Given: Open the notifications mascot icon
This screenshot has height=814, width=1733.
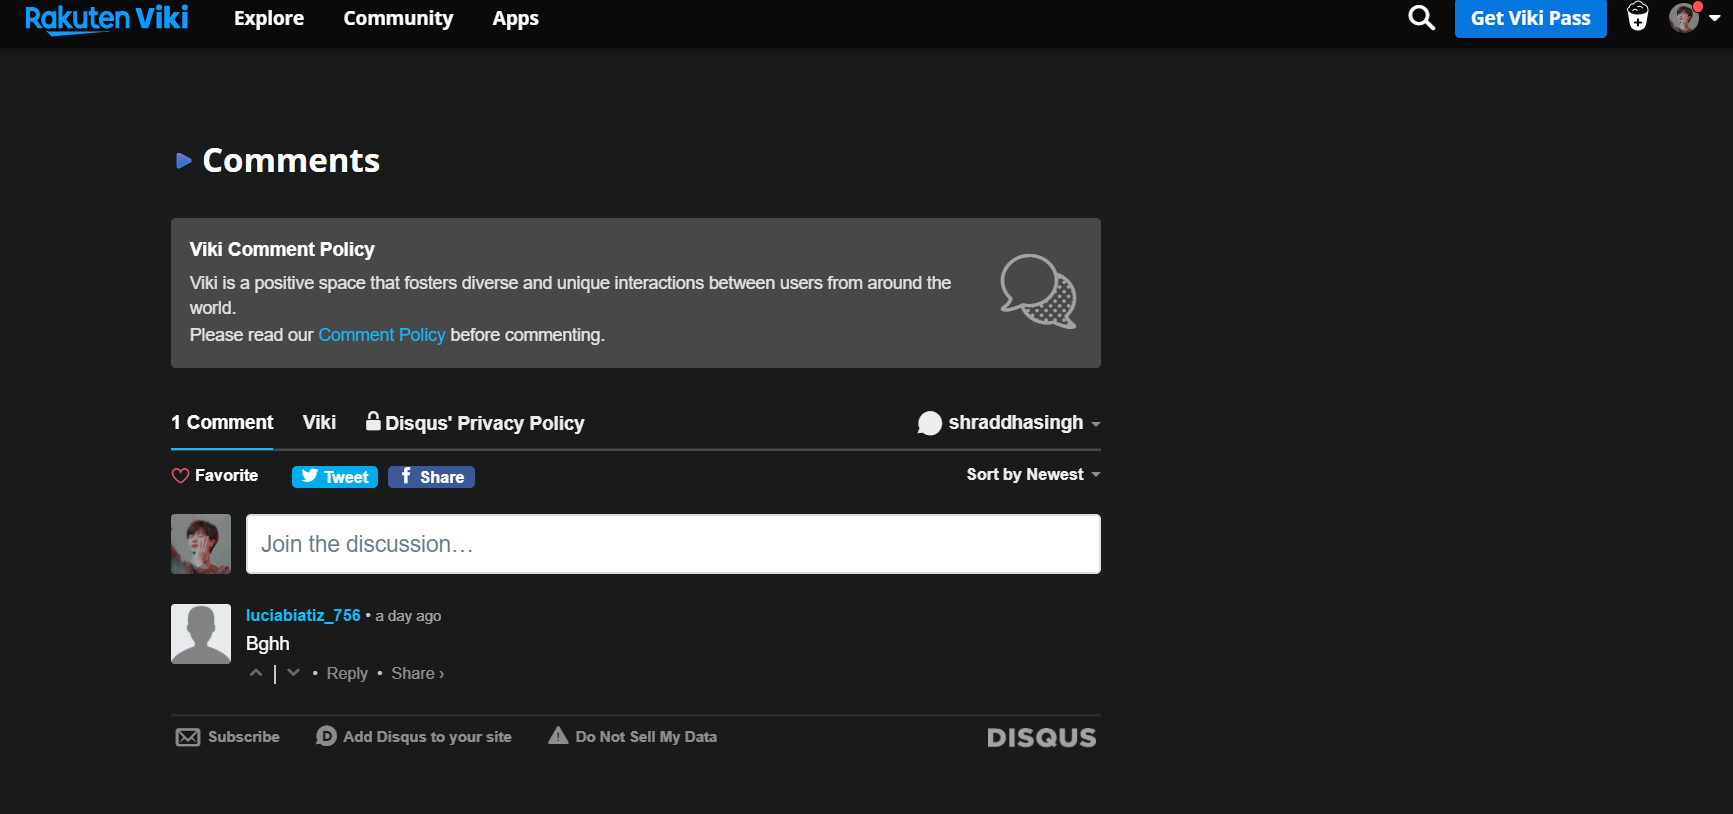Looking at the screenshot, I should tap(1637, 17).
